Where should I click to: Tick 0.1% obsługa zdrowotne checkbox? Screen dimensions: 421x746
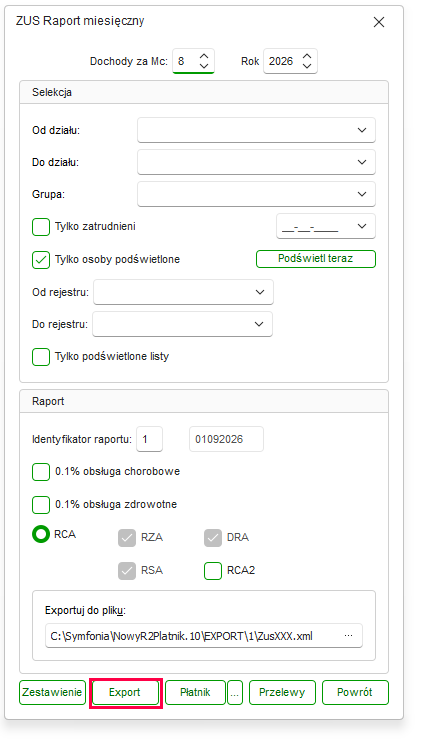tap(41, 505)
